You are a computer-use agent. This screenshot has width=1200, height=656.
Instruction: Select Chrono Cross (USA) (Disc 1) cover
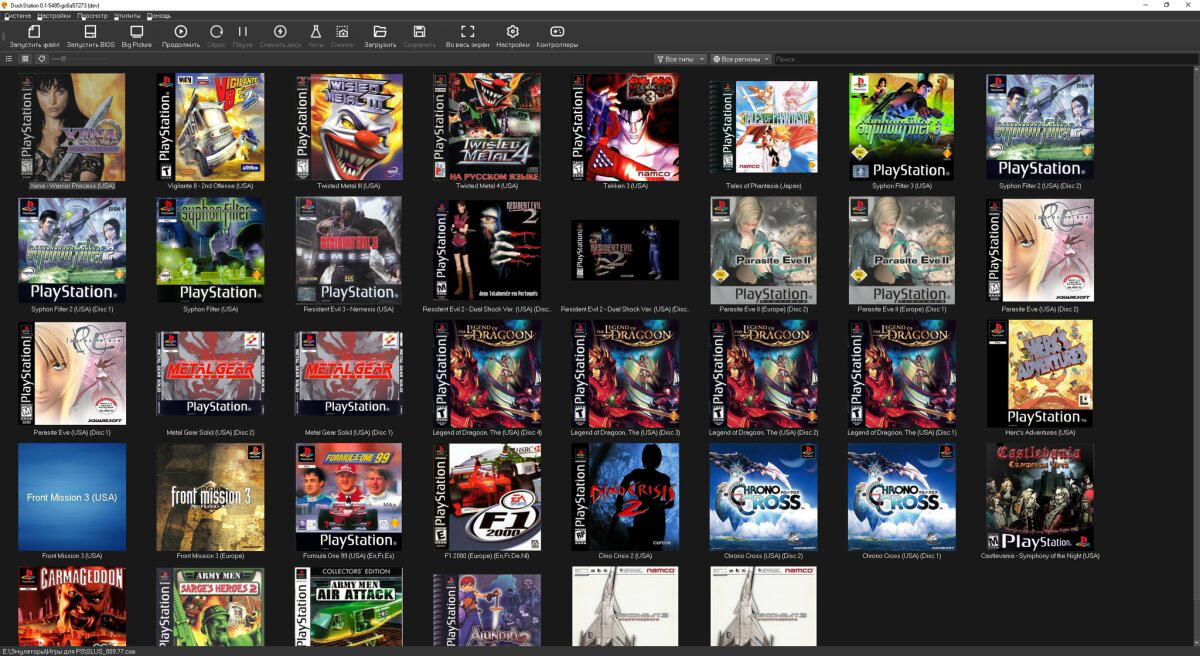tap(901, 497)
